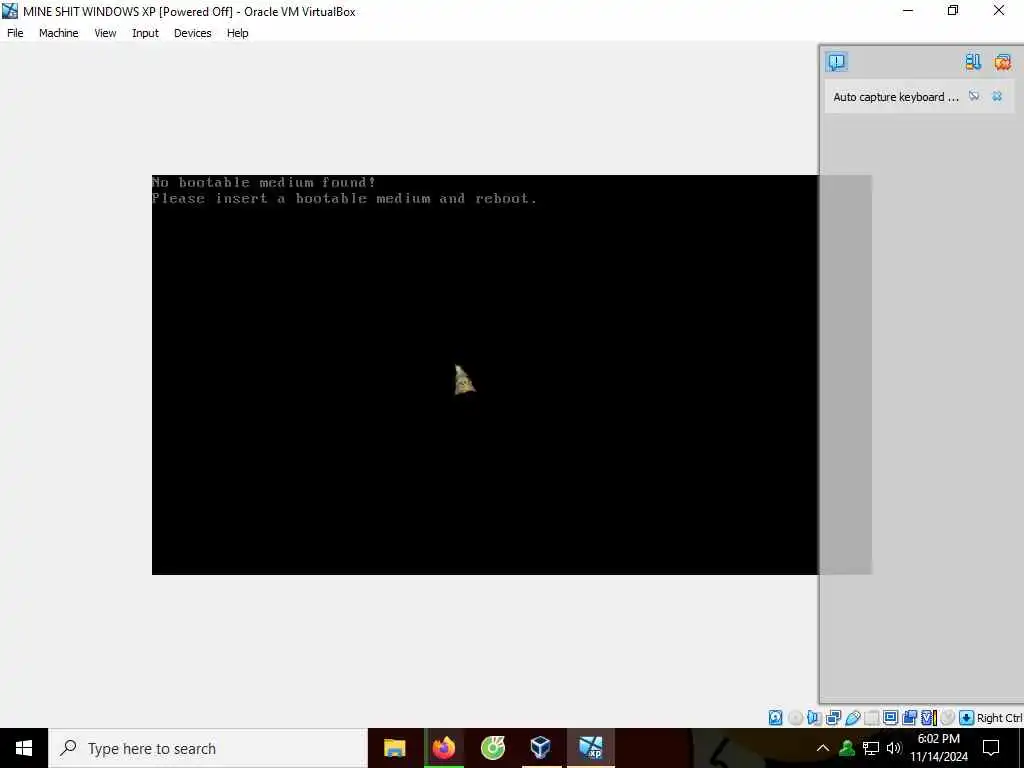This screenshot has width=1024, height=768.
Task: Suppress the Auto capture keyboard message
Action: [x=974, y=97]
